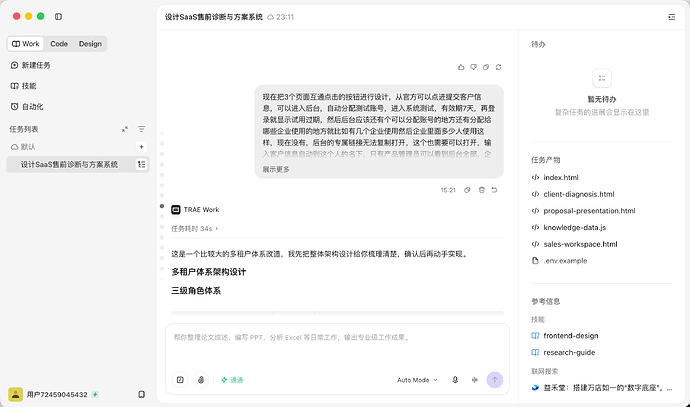Revert to the 15:21 message with undo icon
The width and height of the screenshot is (690, 407).
(495, 190)
